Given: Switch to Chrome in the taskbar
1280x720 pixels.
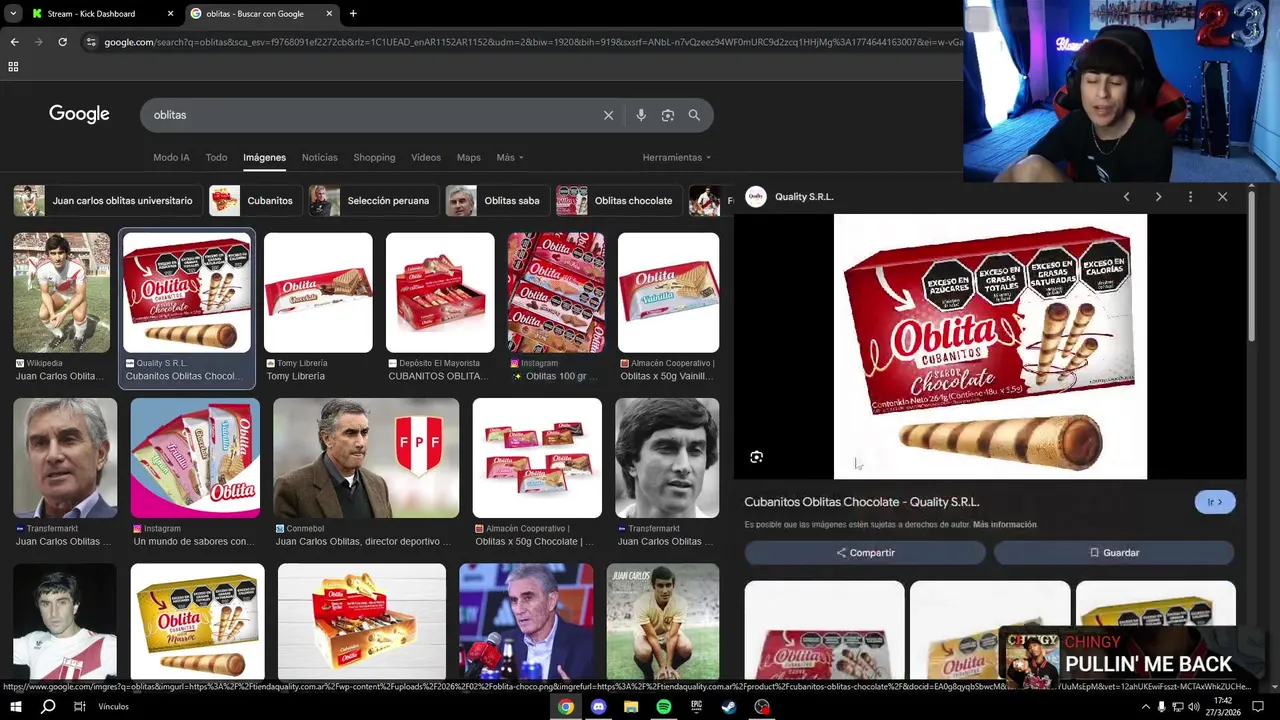Looking at the screenshot, I should pyautogui.click(x=566, y=707).
